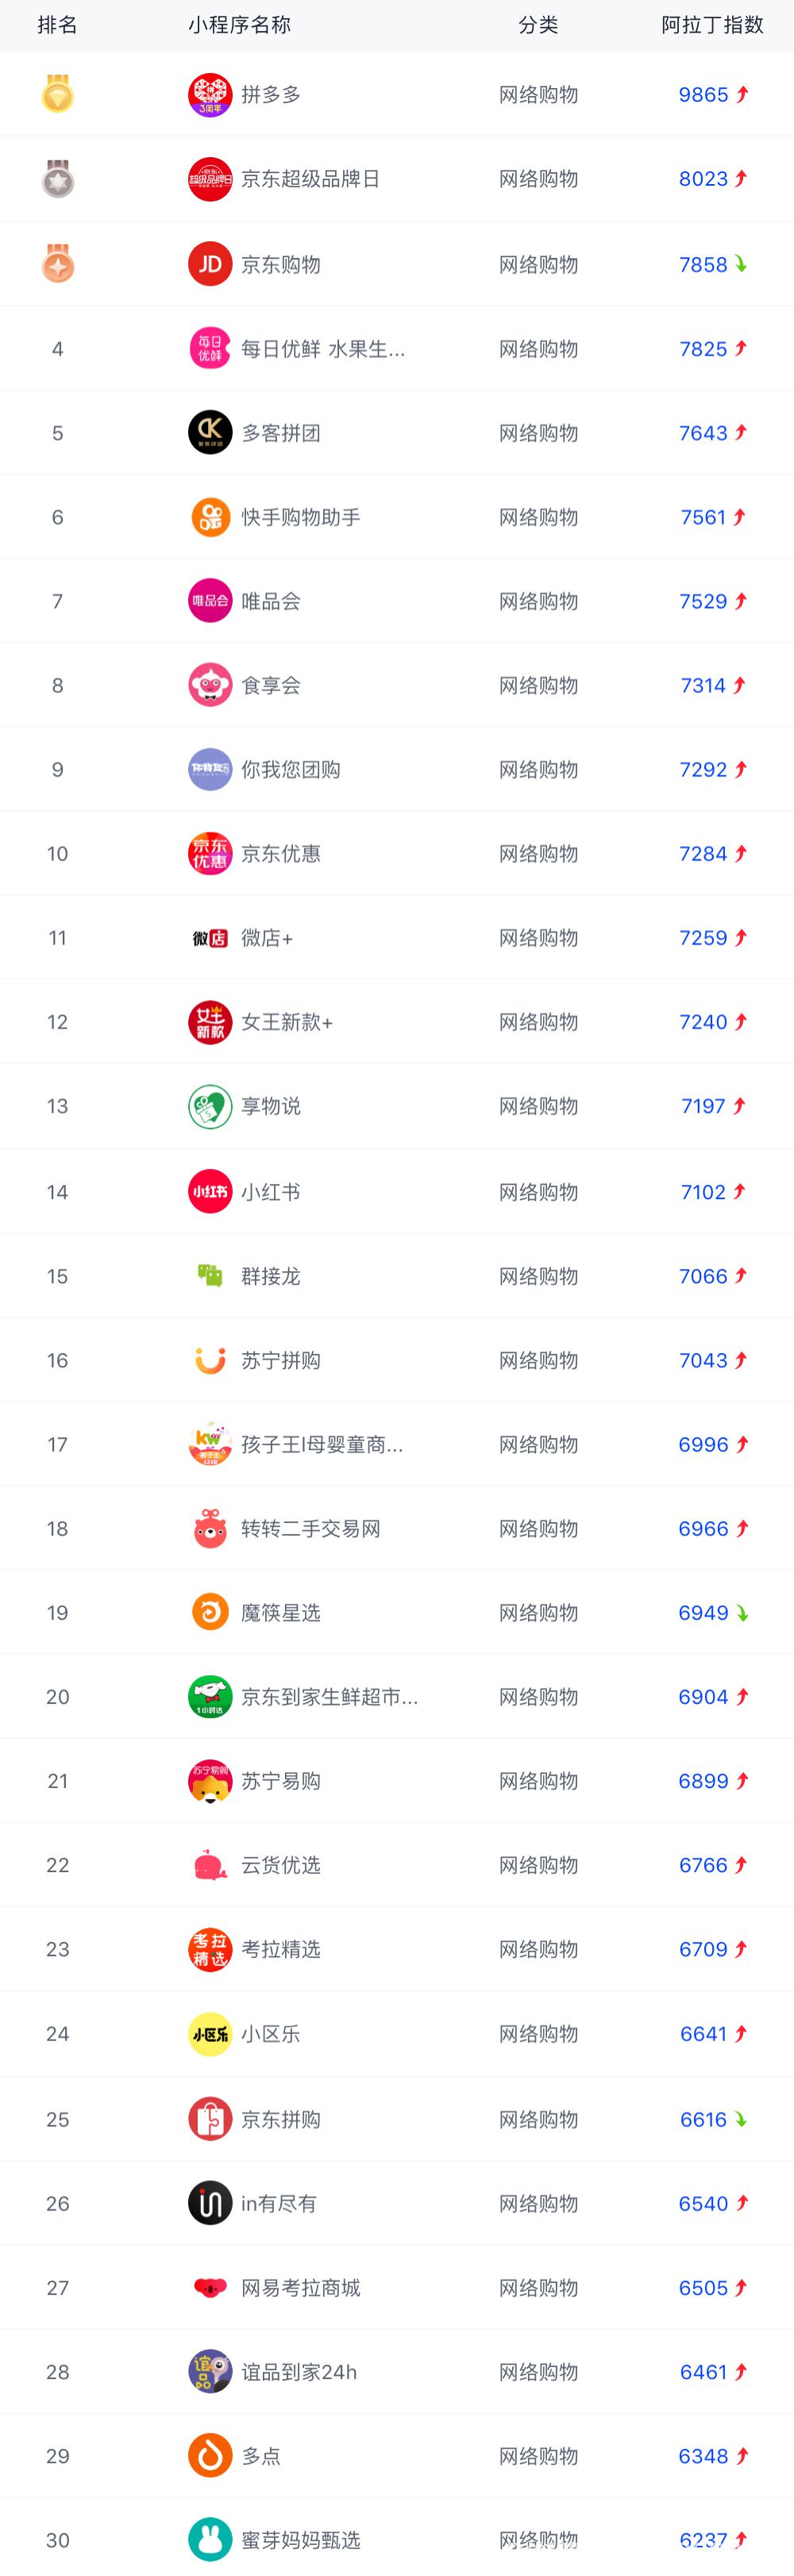Click the 9865 Aladdin index value

704,95
